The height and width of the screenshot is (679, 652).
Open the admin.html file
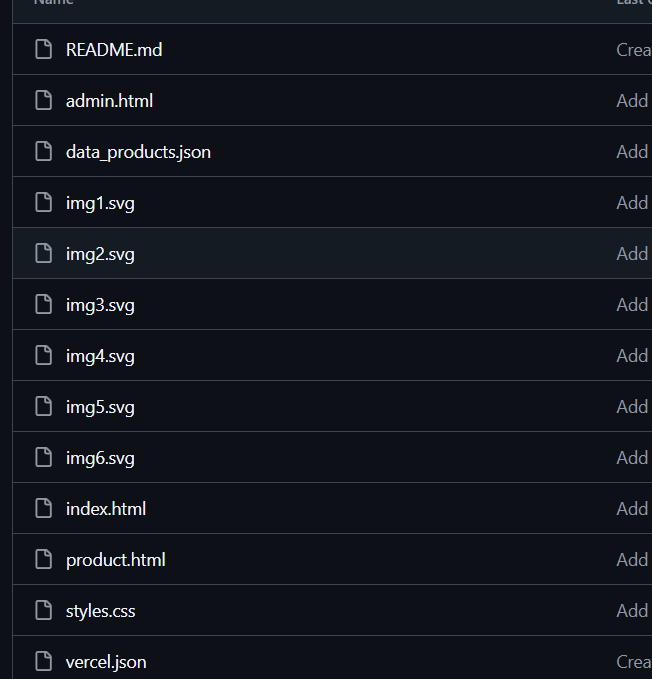(x=109, y=100)
